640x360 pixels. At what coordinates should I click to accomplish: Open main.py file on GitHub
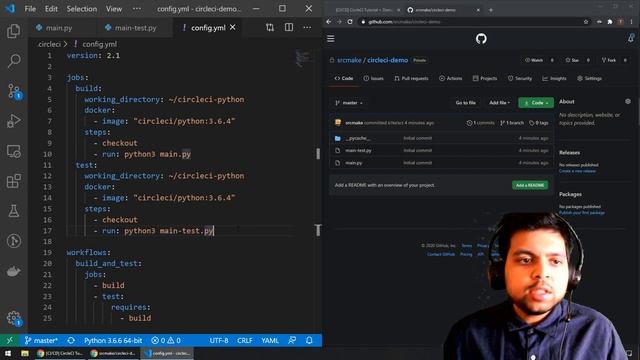click(x=353, y=163)
